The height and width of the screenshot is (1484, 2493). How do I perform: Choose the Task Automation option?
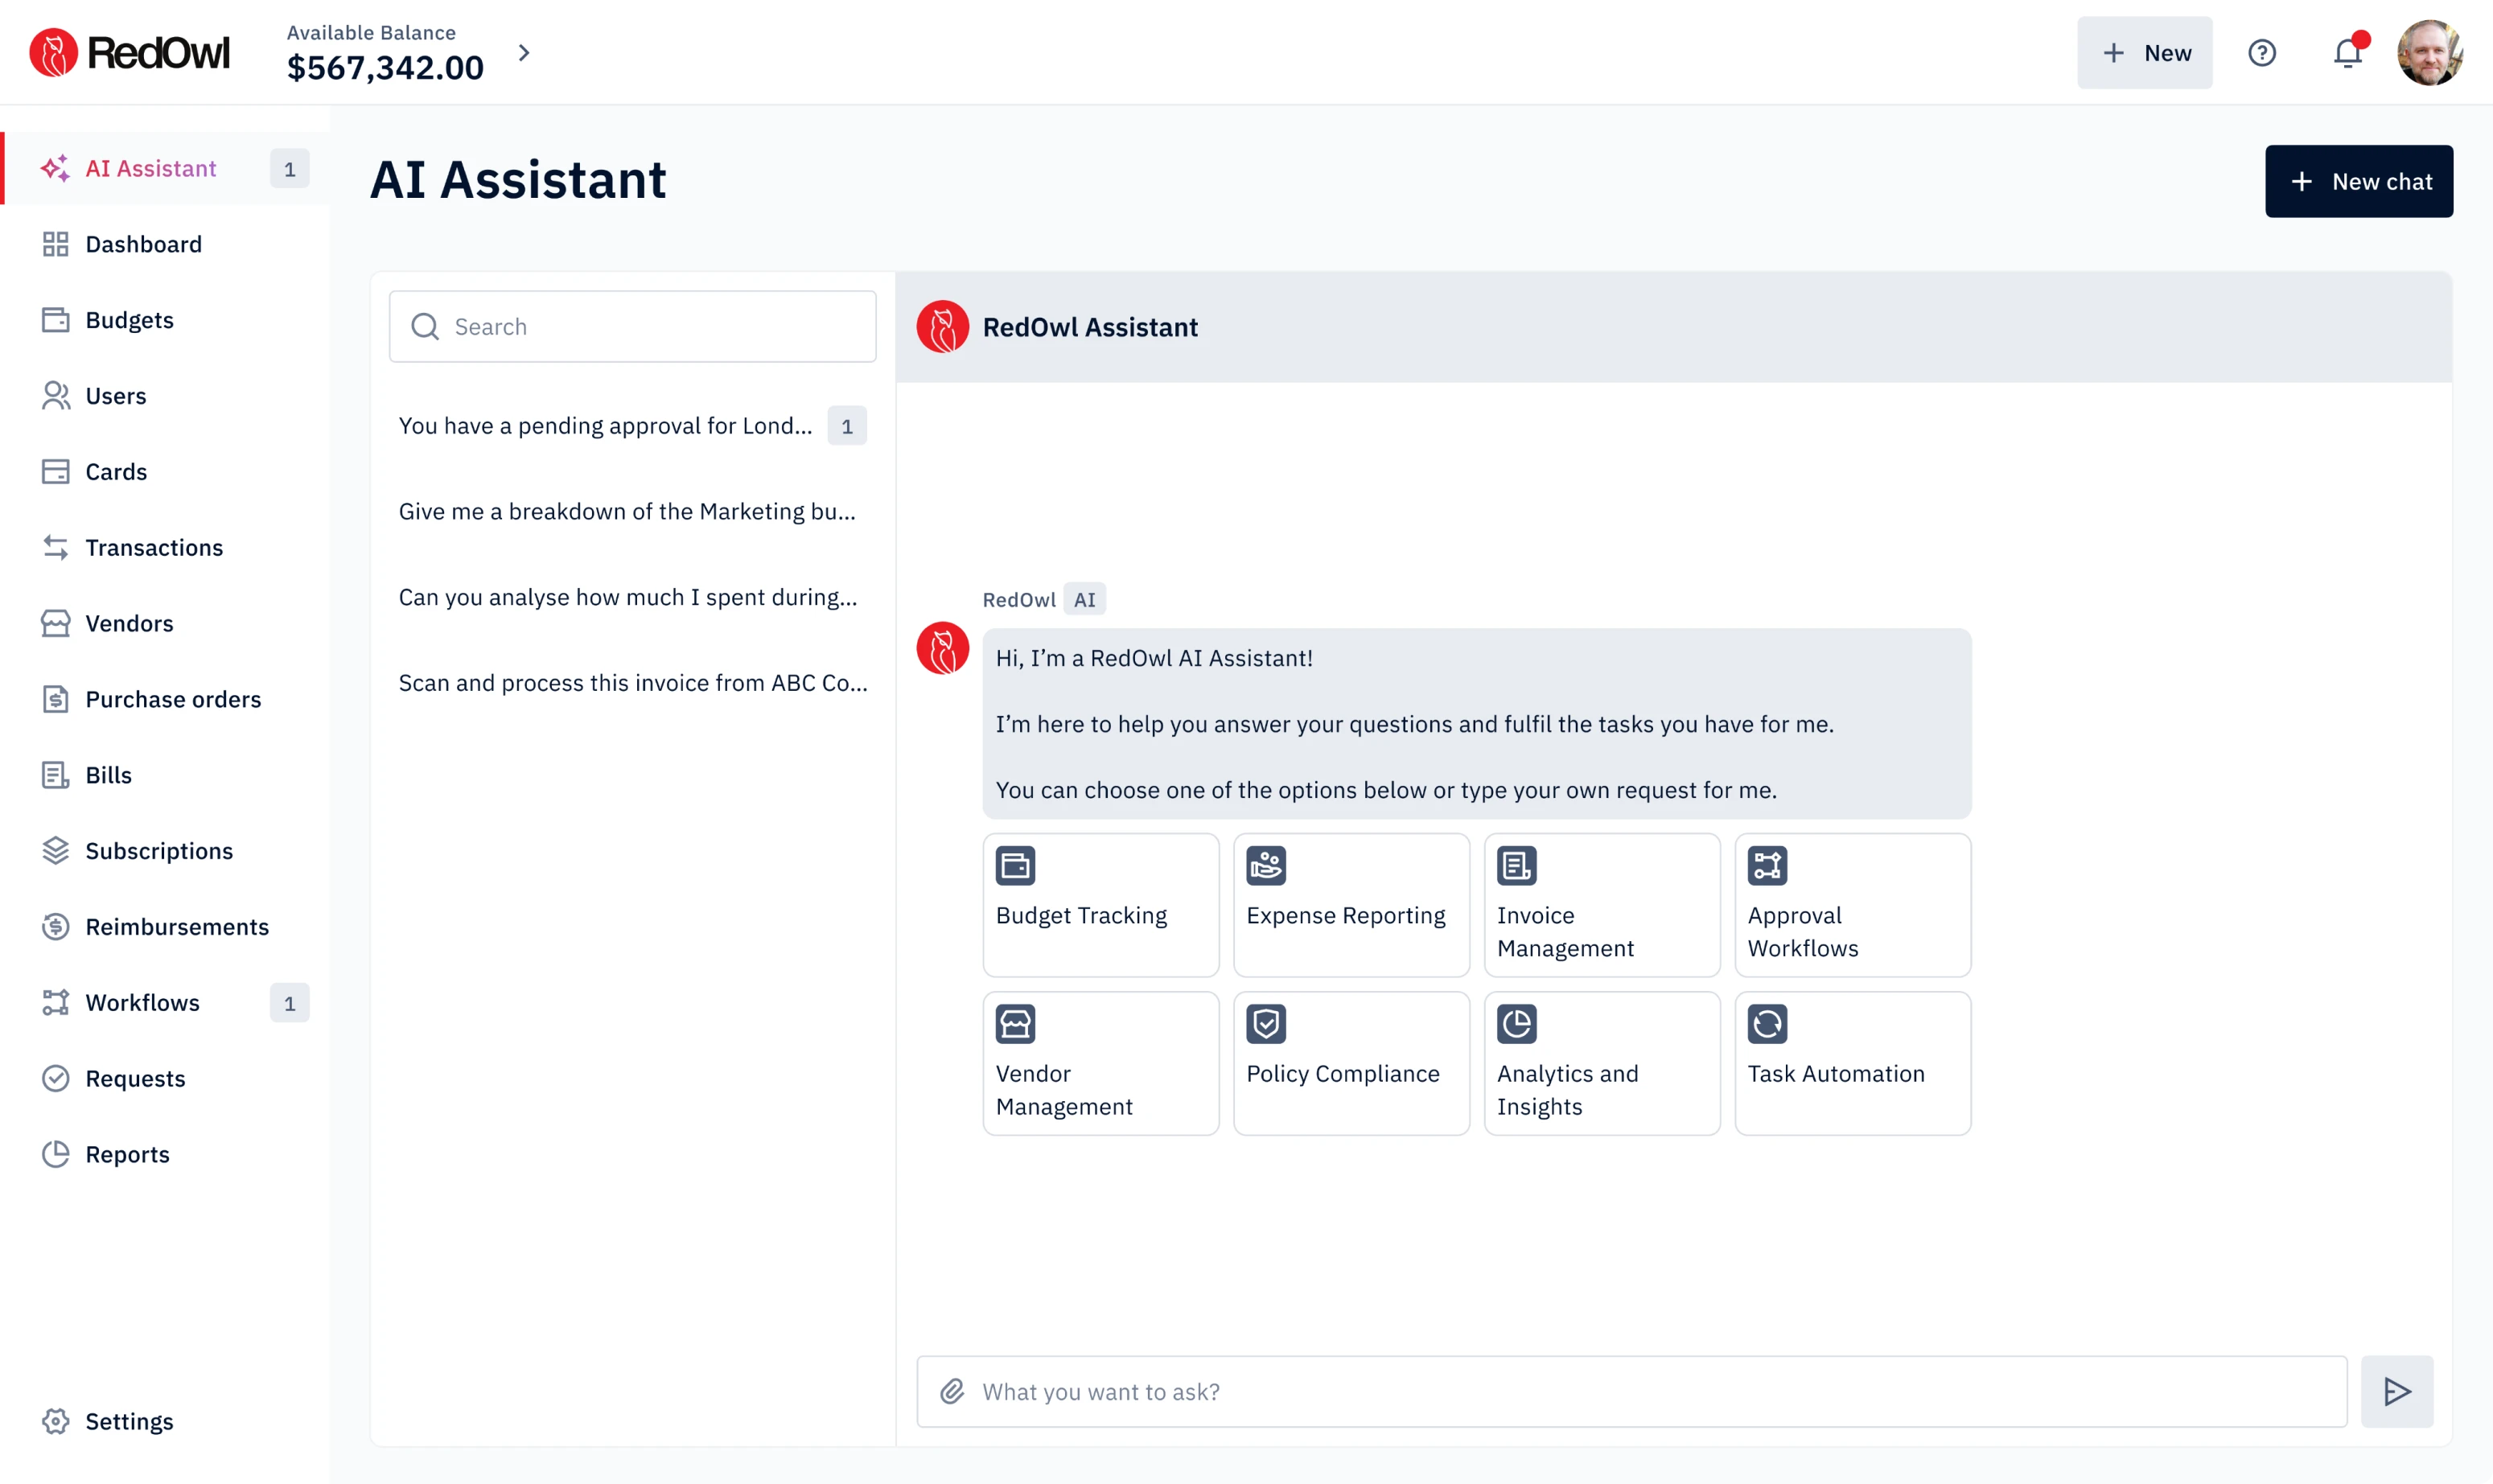[1852, 1063]
